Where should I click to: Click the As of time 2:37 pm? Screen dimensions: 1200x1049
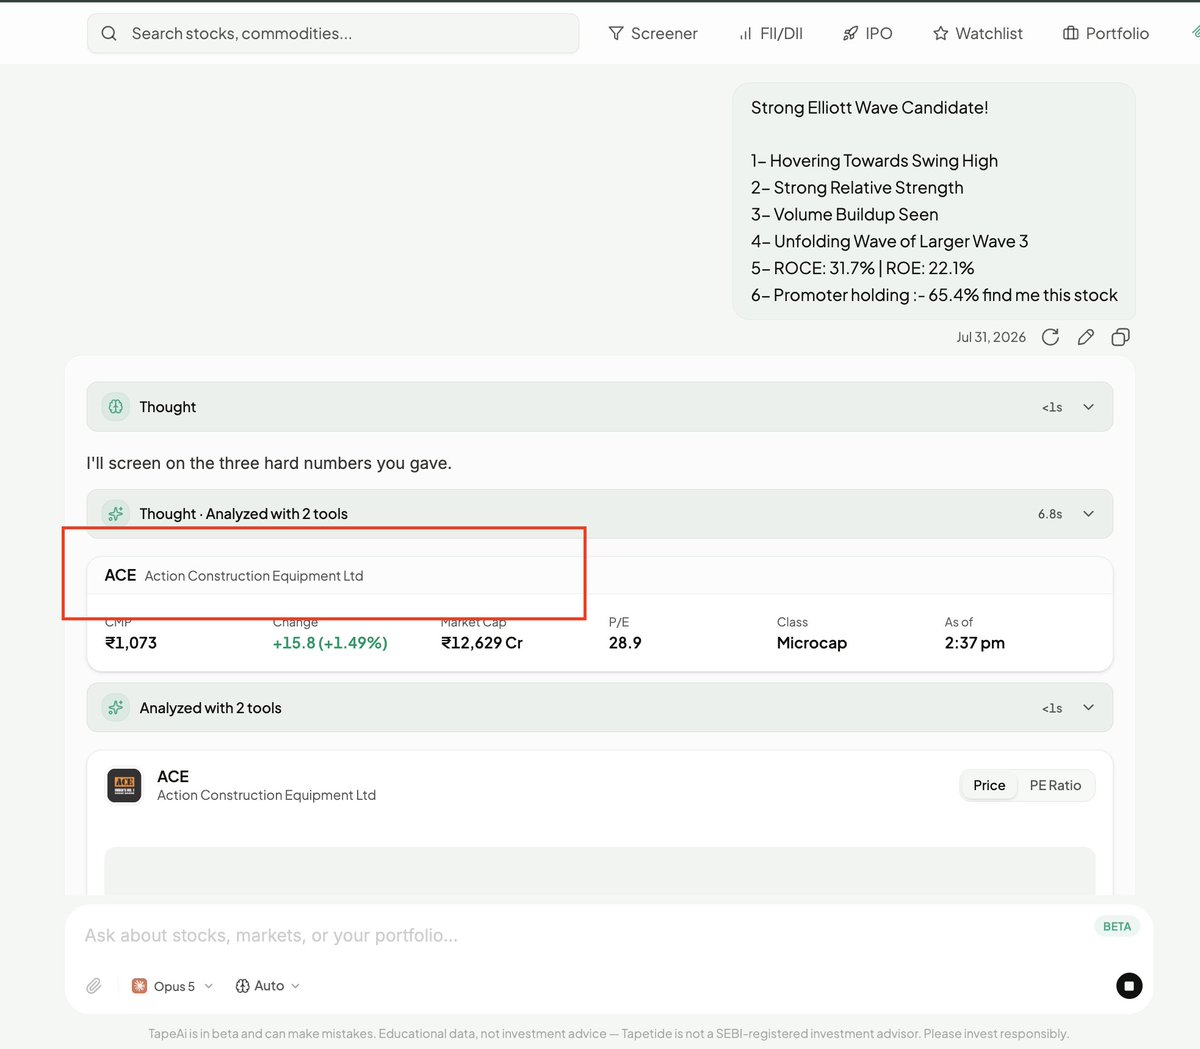point(975,643)
